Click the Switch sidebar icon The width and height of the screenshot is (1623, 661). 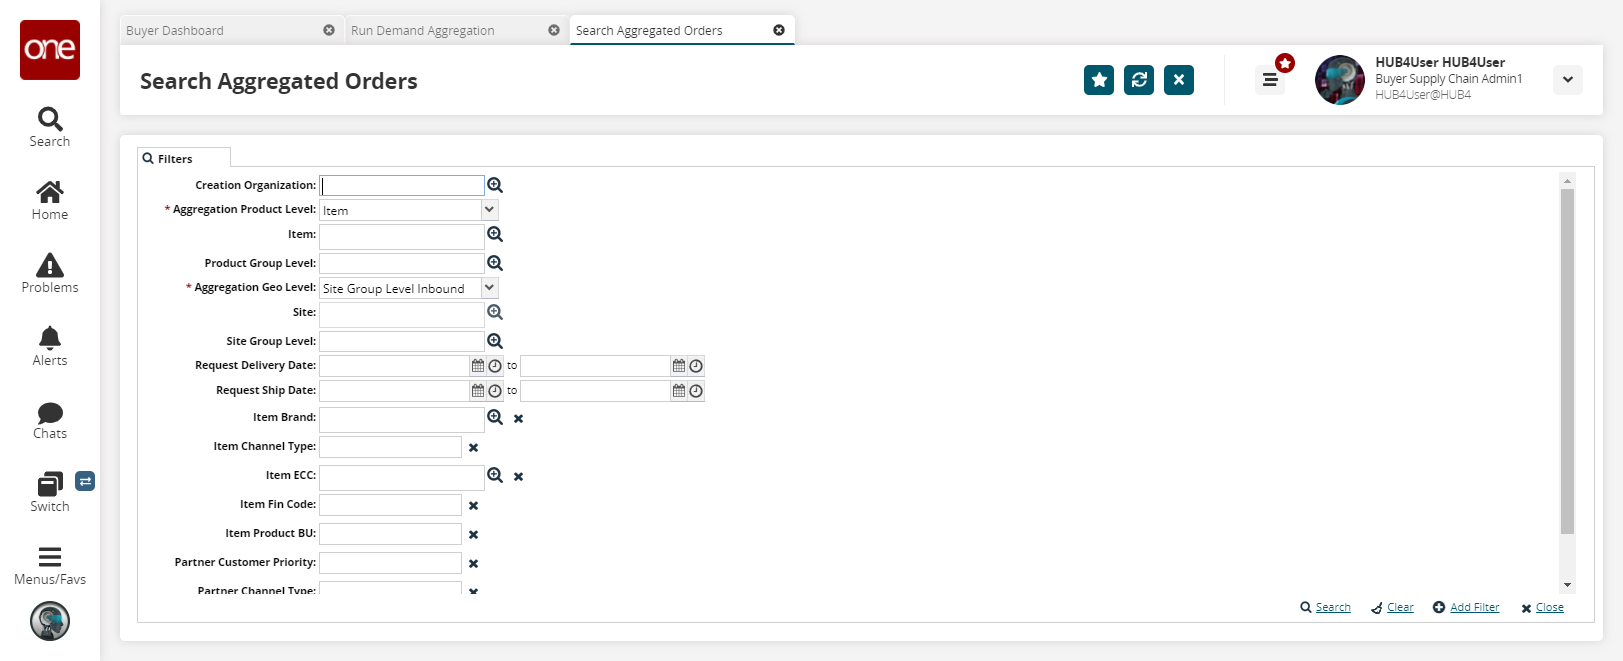pos(50,492)
